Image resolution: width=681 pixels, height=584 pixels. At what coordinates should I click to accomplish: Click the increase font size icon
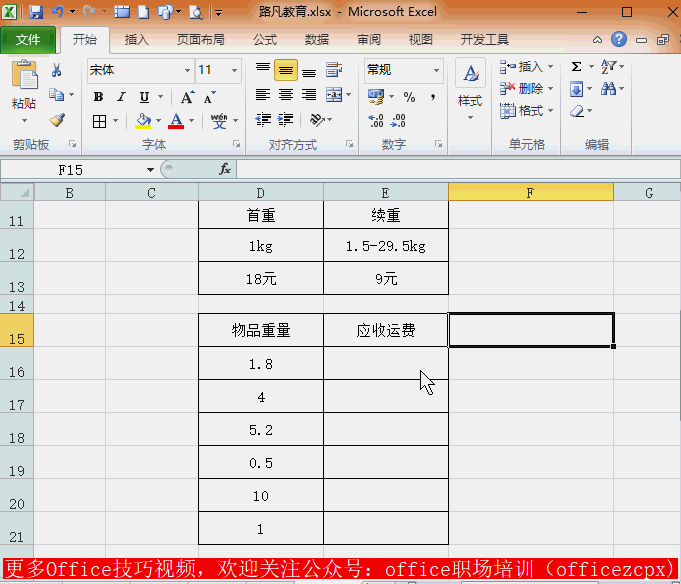tap(187, 97)
